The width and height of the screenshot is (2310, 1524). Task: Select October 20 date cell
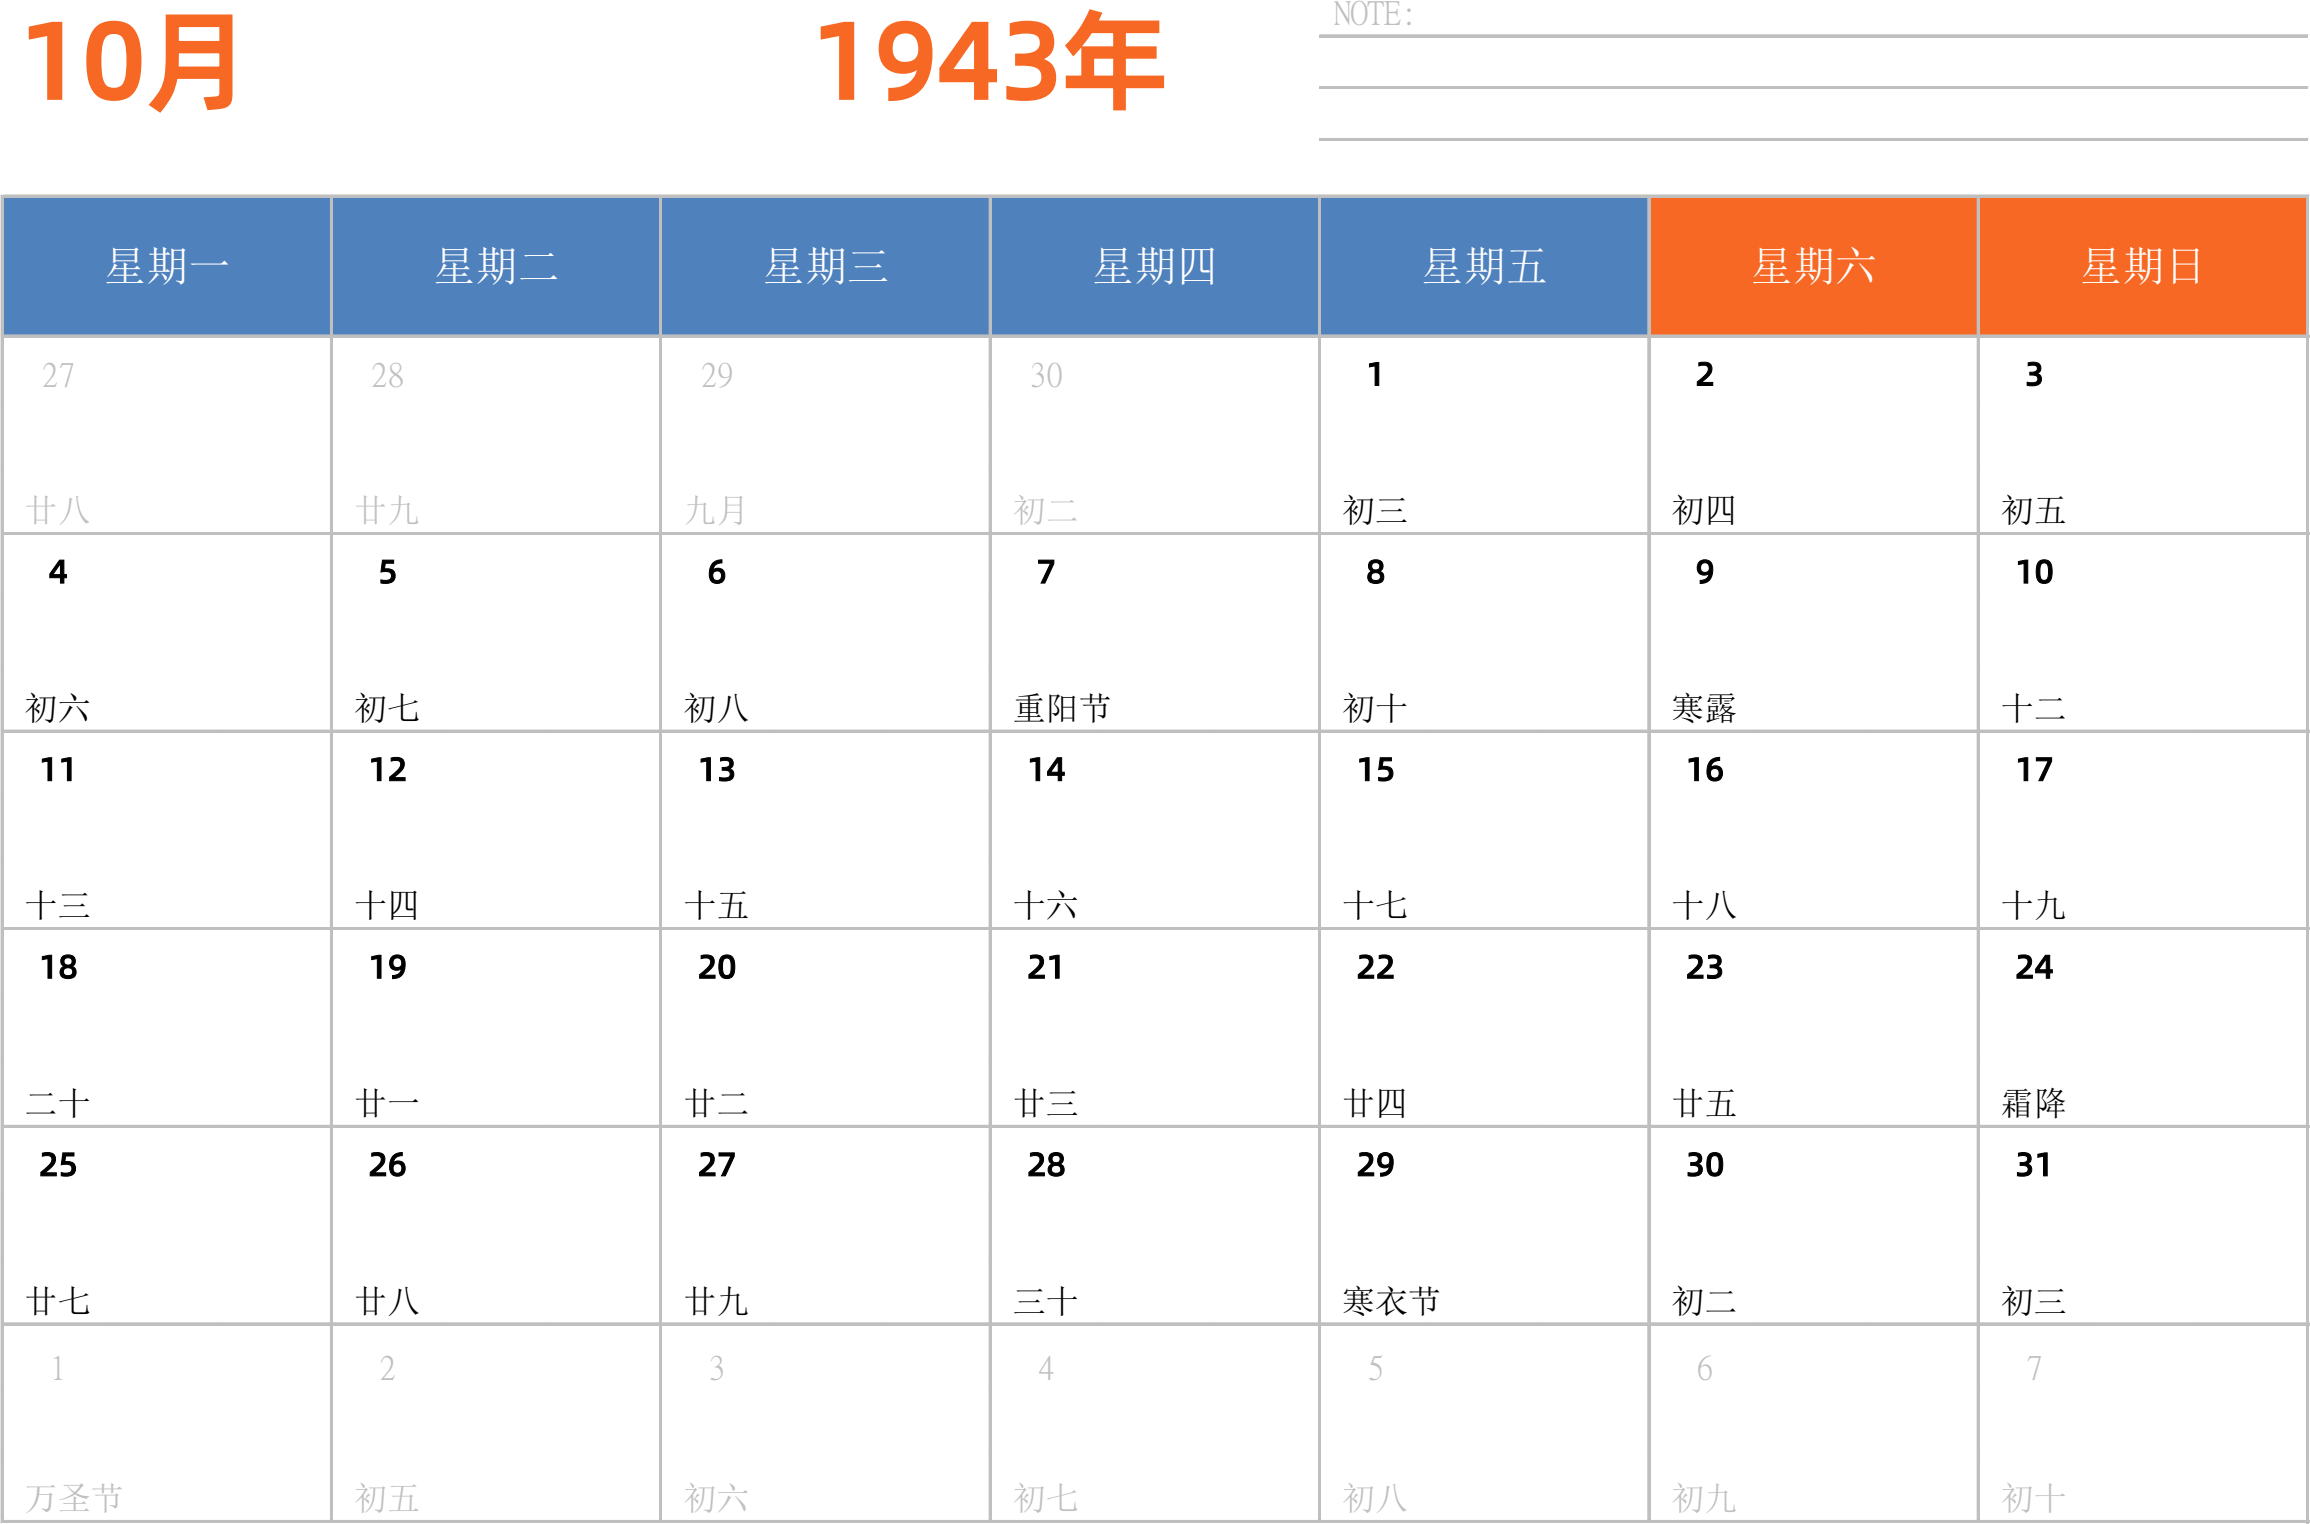pyautogui.click(x=825, y=1027)
